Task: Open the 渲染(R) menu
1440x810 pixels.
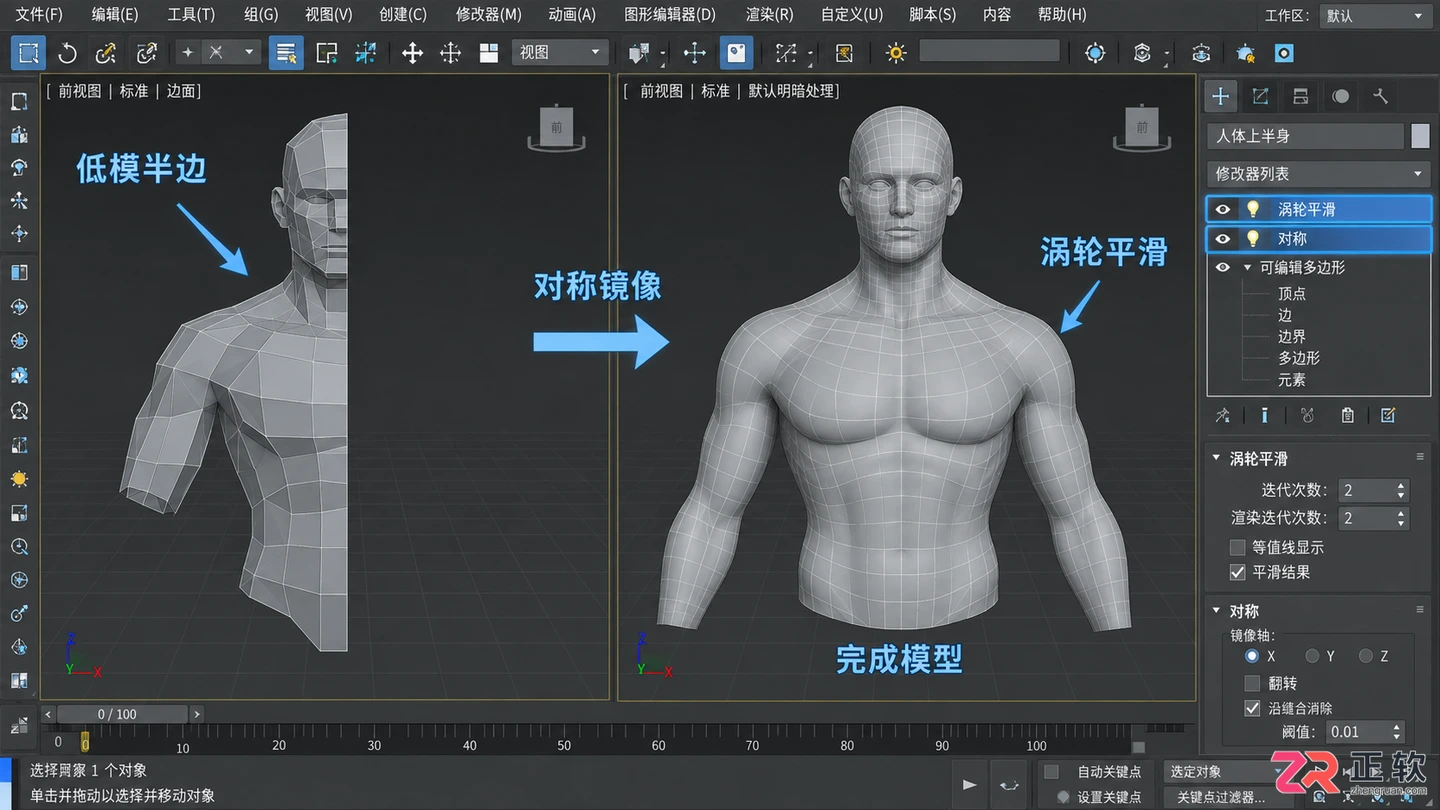Action: click(x=769, y=15)
